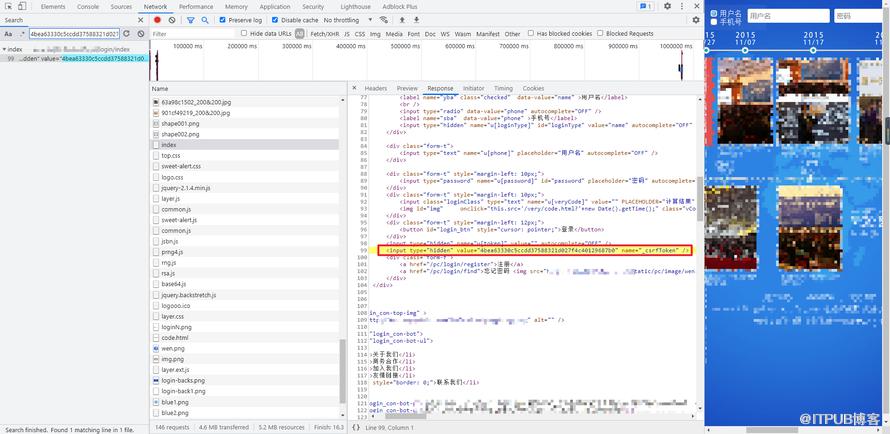Export HAR file using download arrow
Screen dimensions: 890x434
click(x=417, y=20)
